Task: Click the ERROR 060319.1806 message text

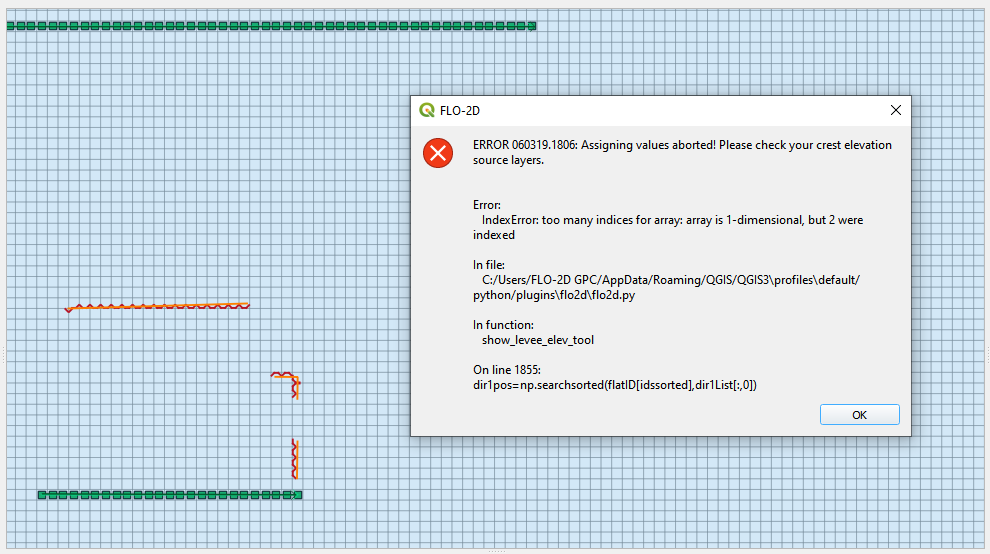Action: (682, 152)
